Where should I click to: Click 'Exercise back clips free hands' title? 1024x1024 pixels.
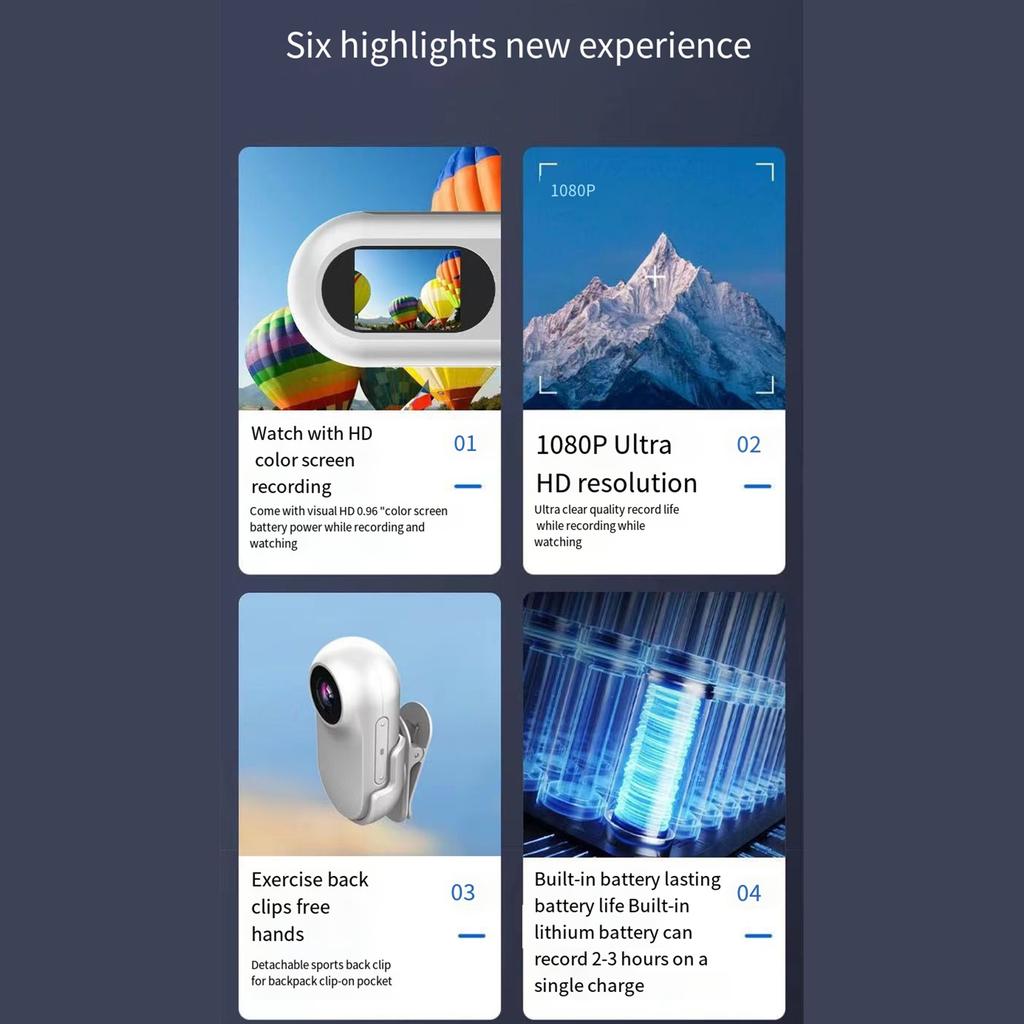310,906
